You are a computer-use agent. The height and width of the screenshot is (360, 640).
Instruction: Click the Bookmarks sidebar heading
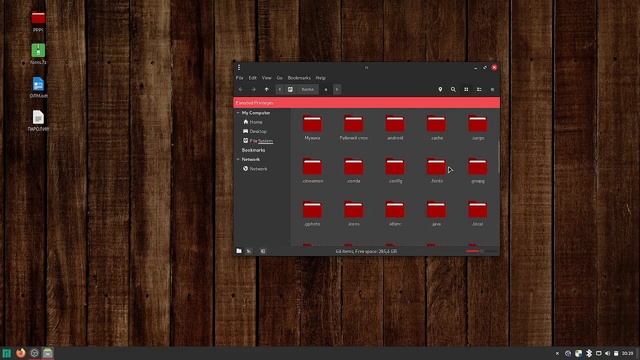(x=253, y=150)
